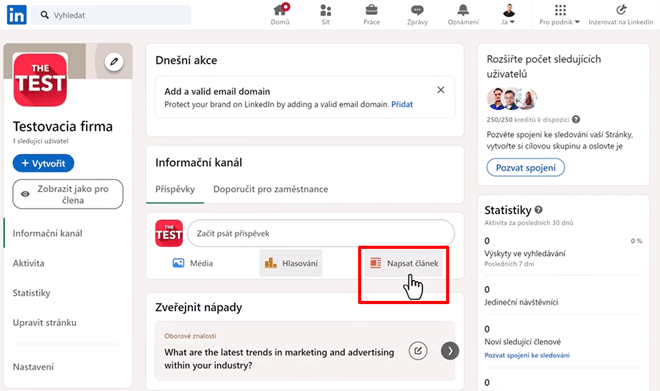This screenshot has width=660, height=391.
Task: Select Statistiky in the sidebar
Action: pyautogui.click(x=32, y=293)
